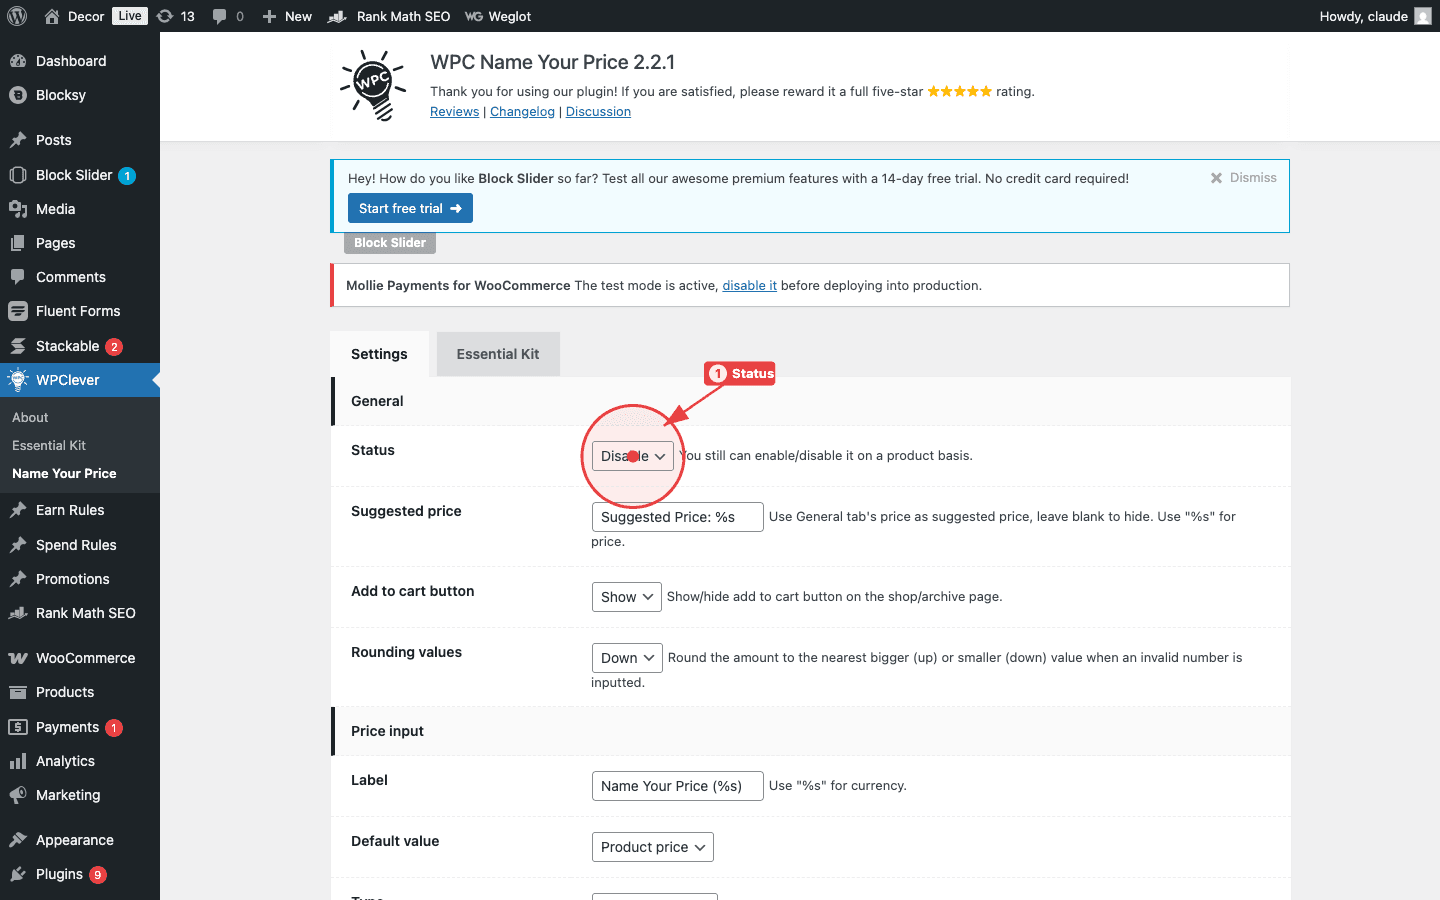Open the Discussion link
Screen dimensions: 1440x900
point(598,112)
